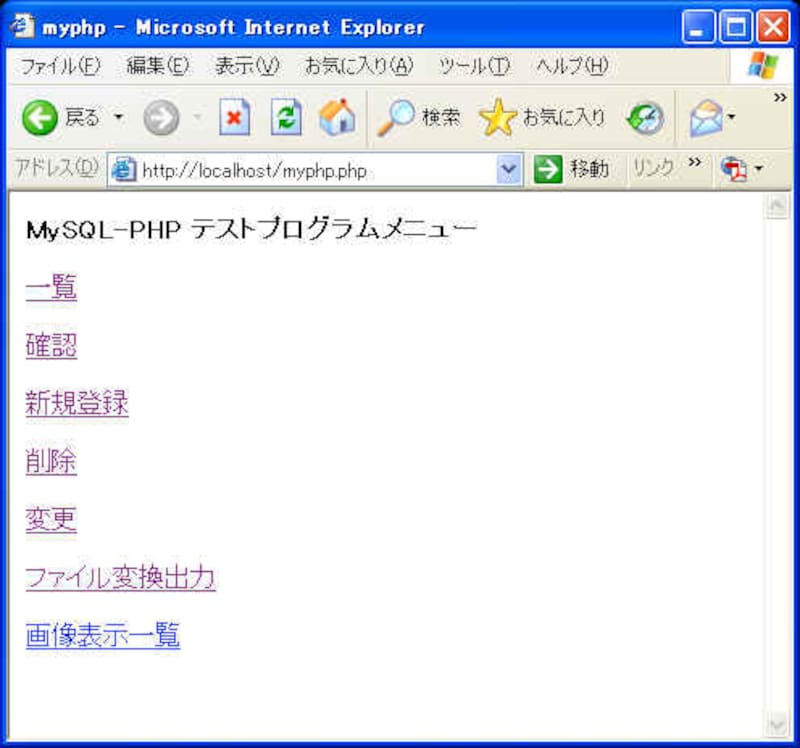Open the PDF toolbar icon dropdown arrow

(759, 168)
